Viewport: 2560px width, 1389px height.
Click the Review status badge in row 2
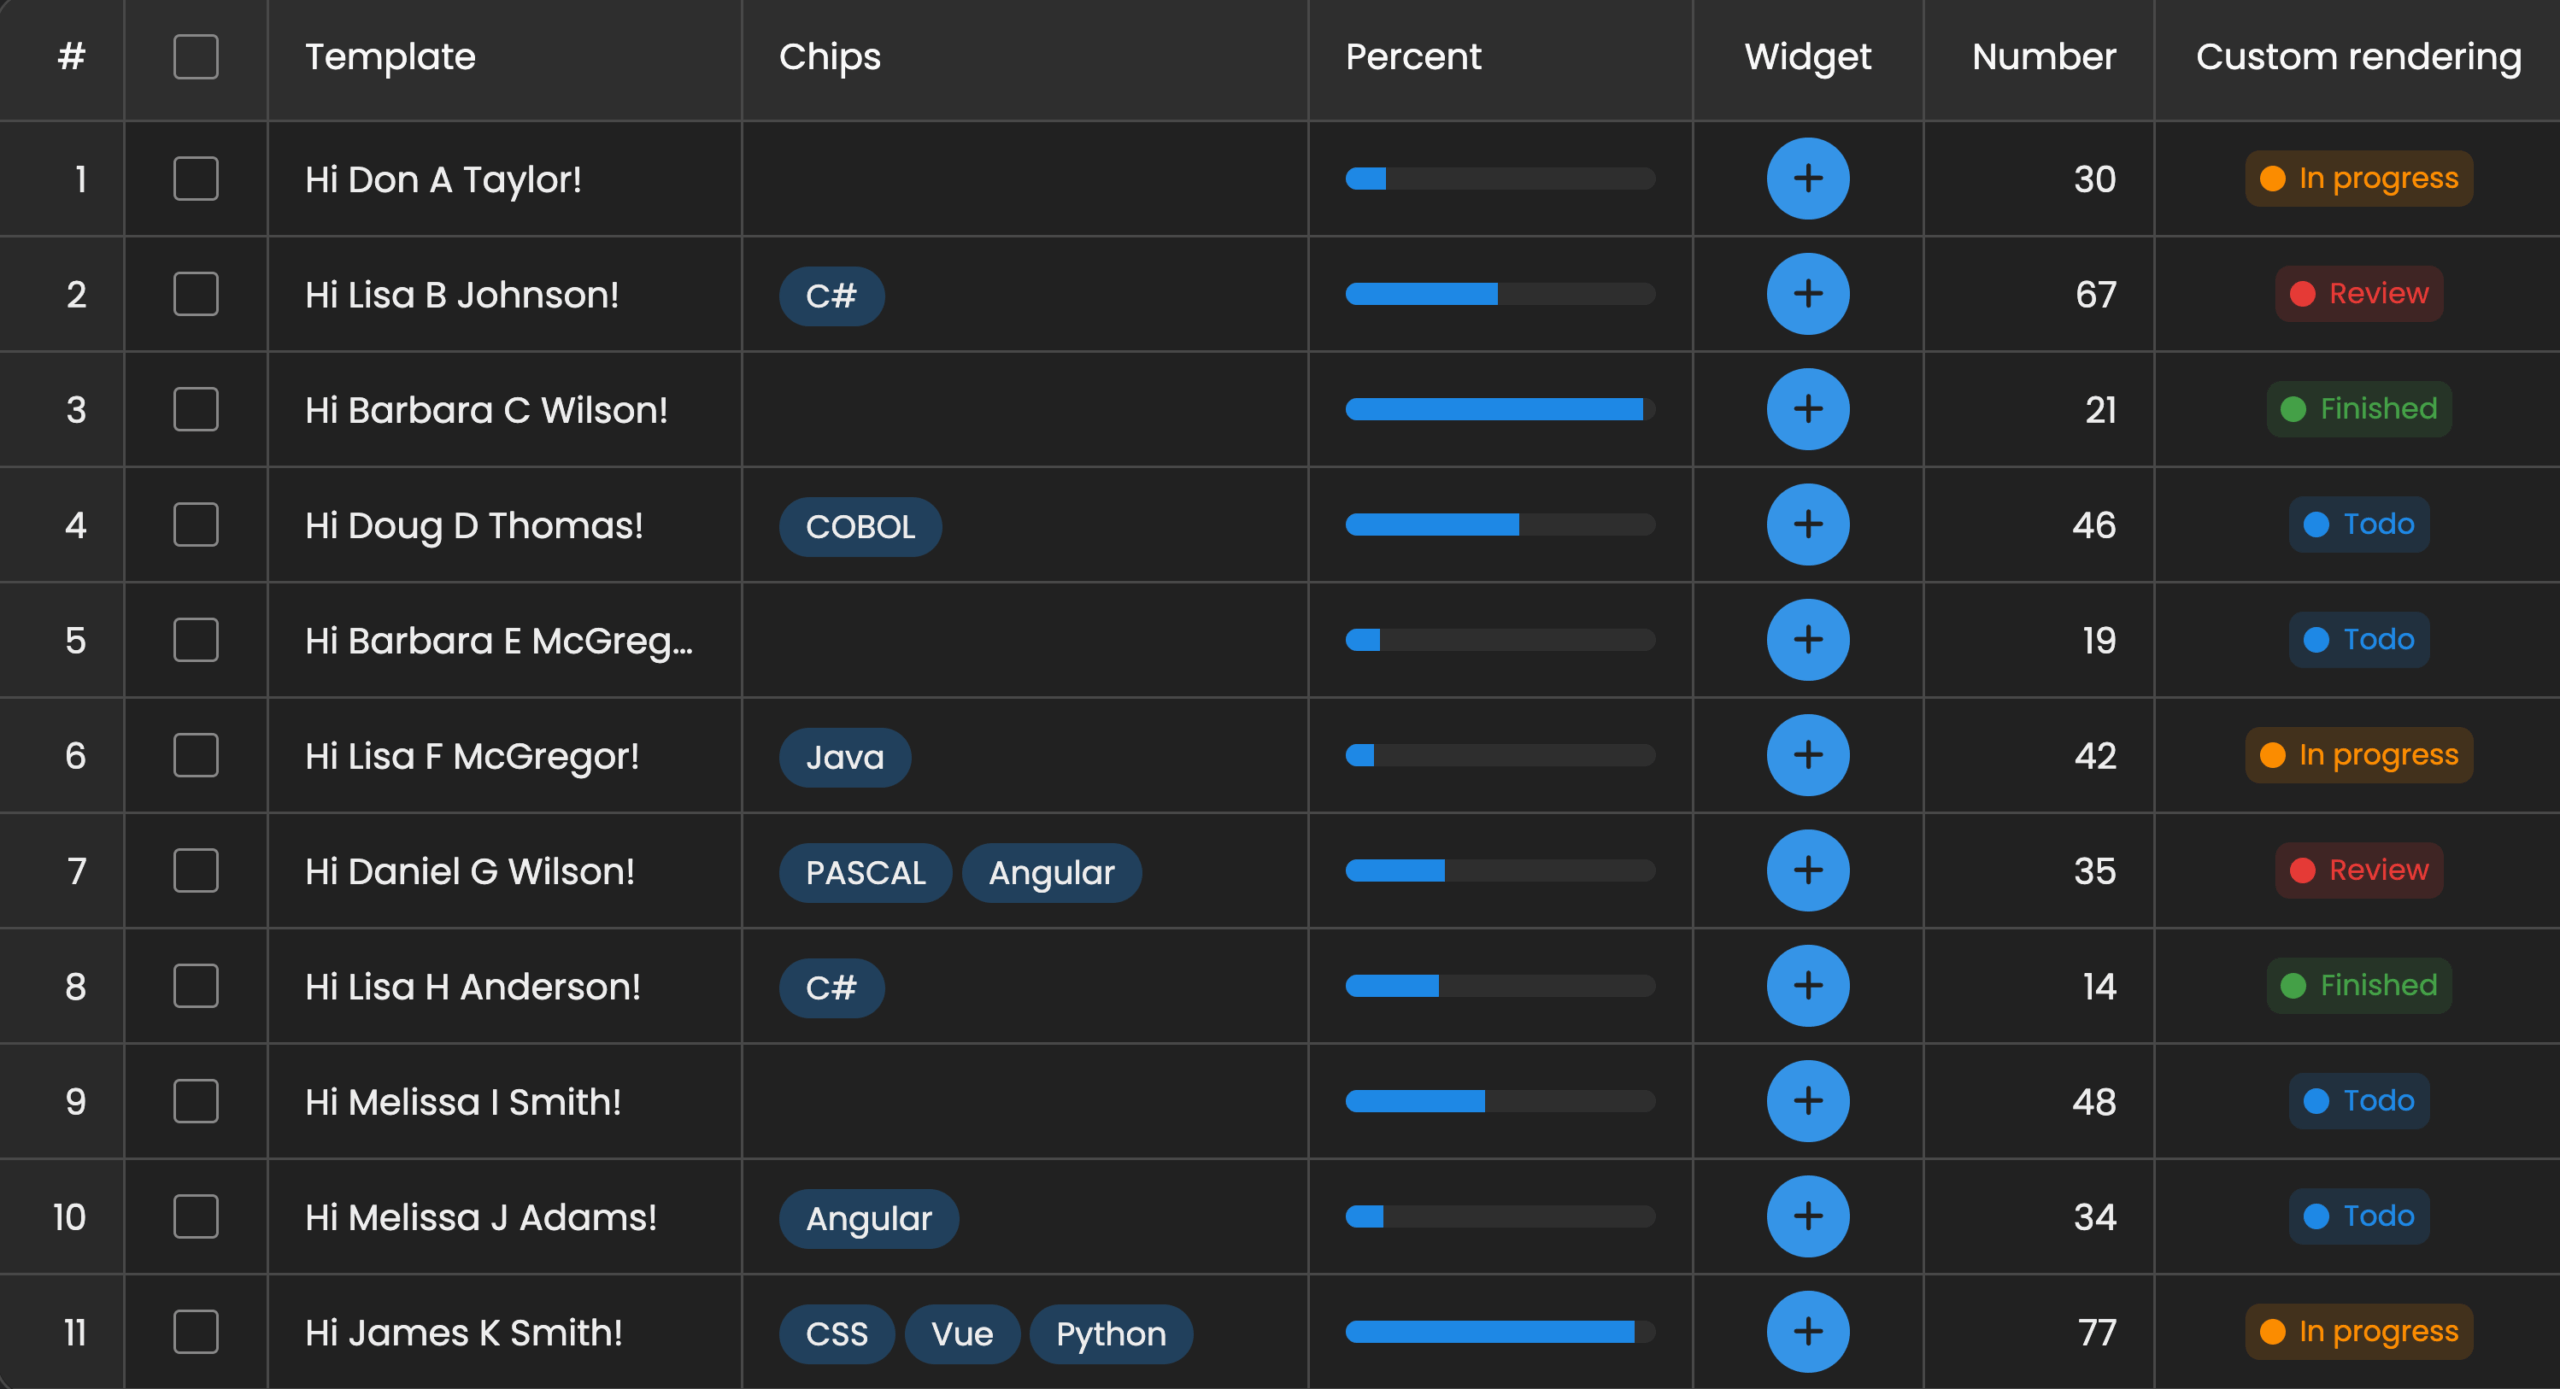(2359, 294)
